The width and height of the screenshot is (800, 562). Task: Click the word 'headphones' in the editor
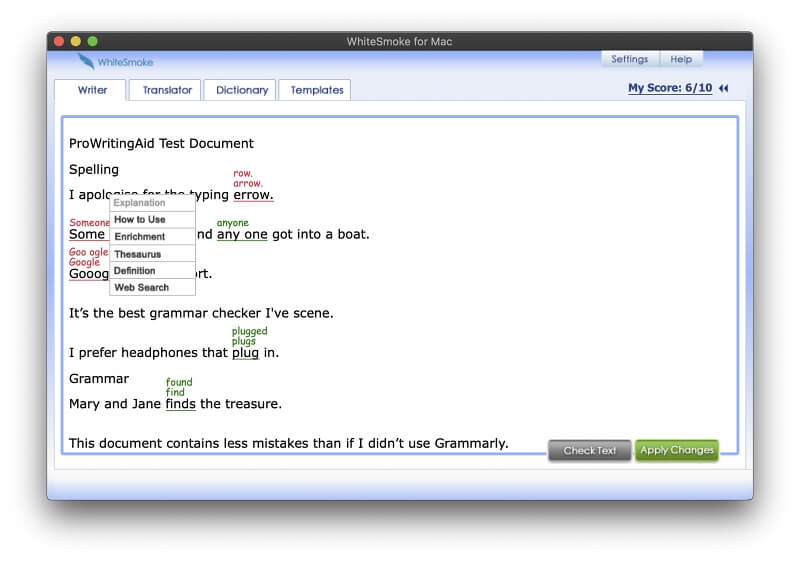160,352
